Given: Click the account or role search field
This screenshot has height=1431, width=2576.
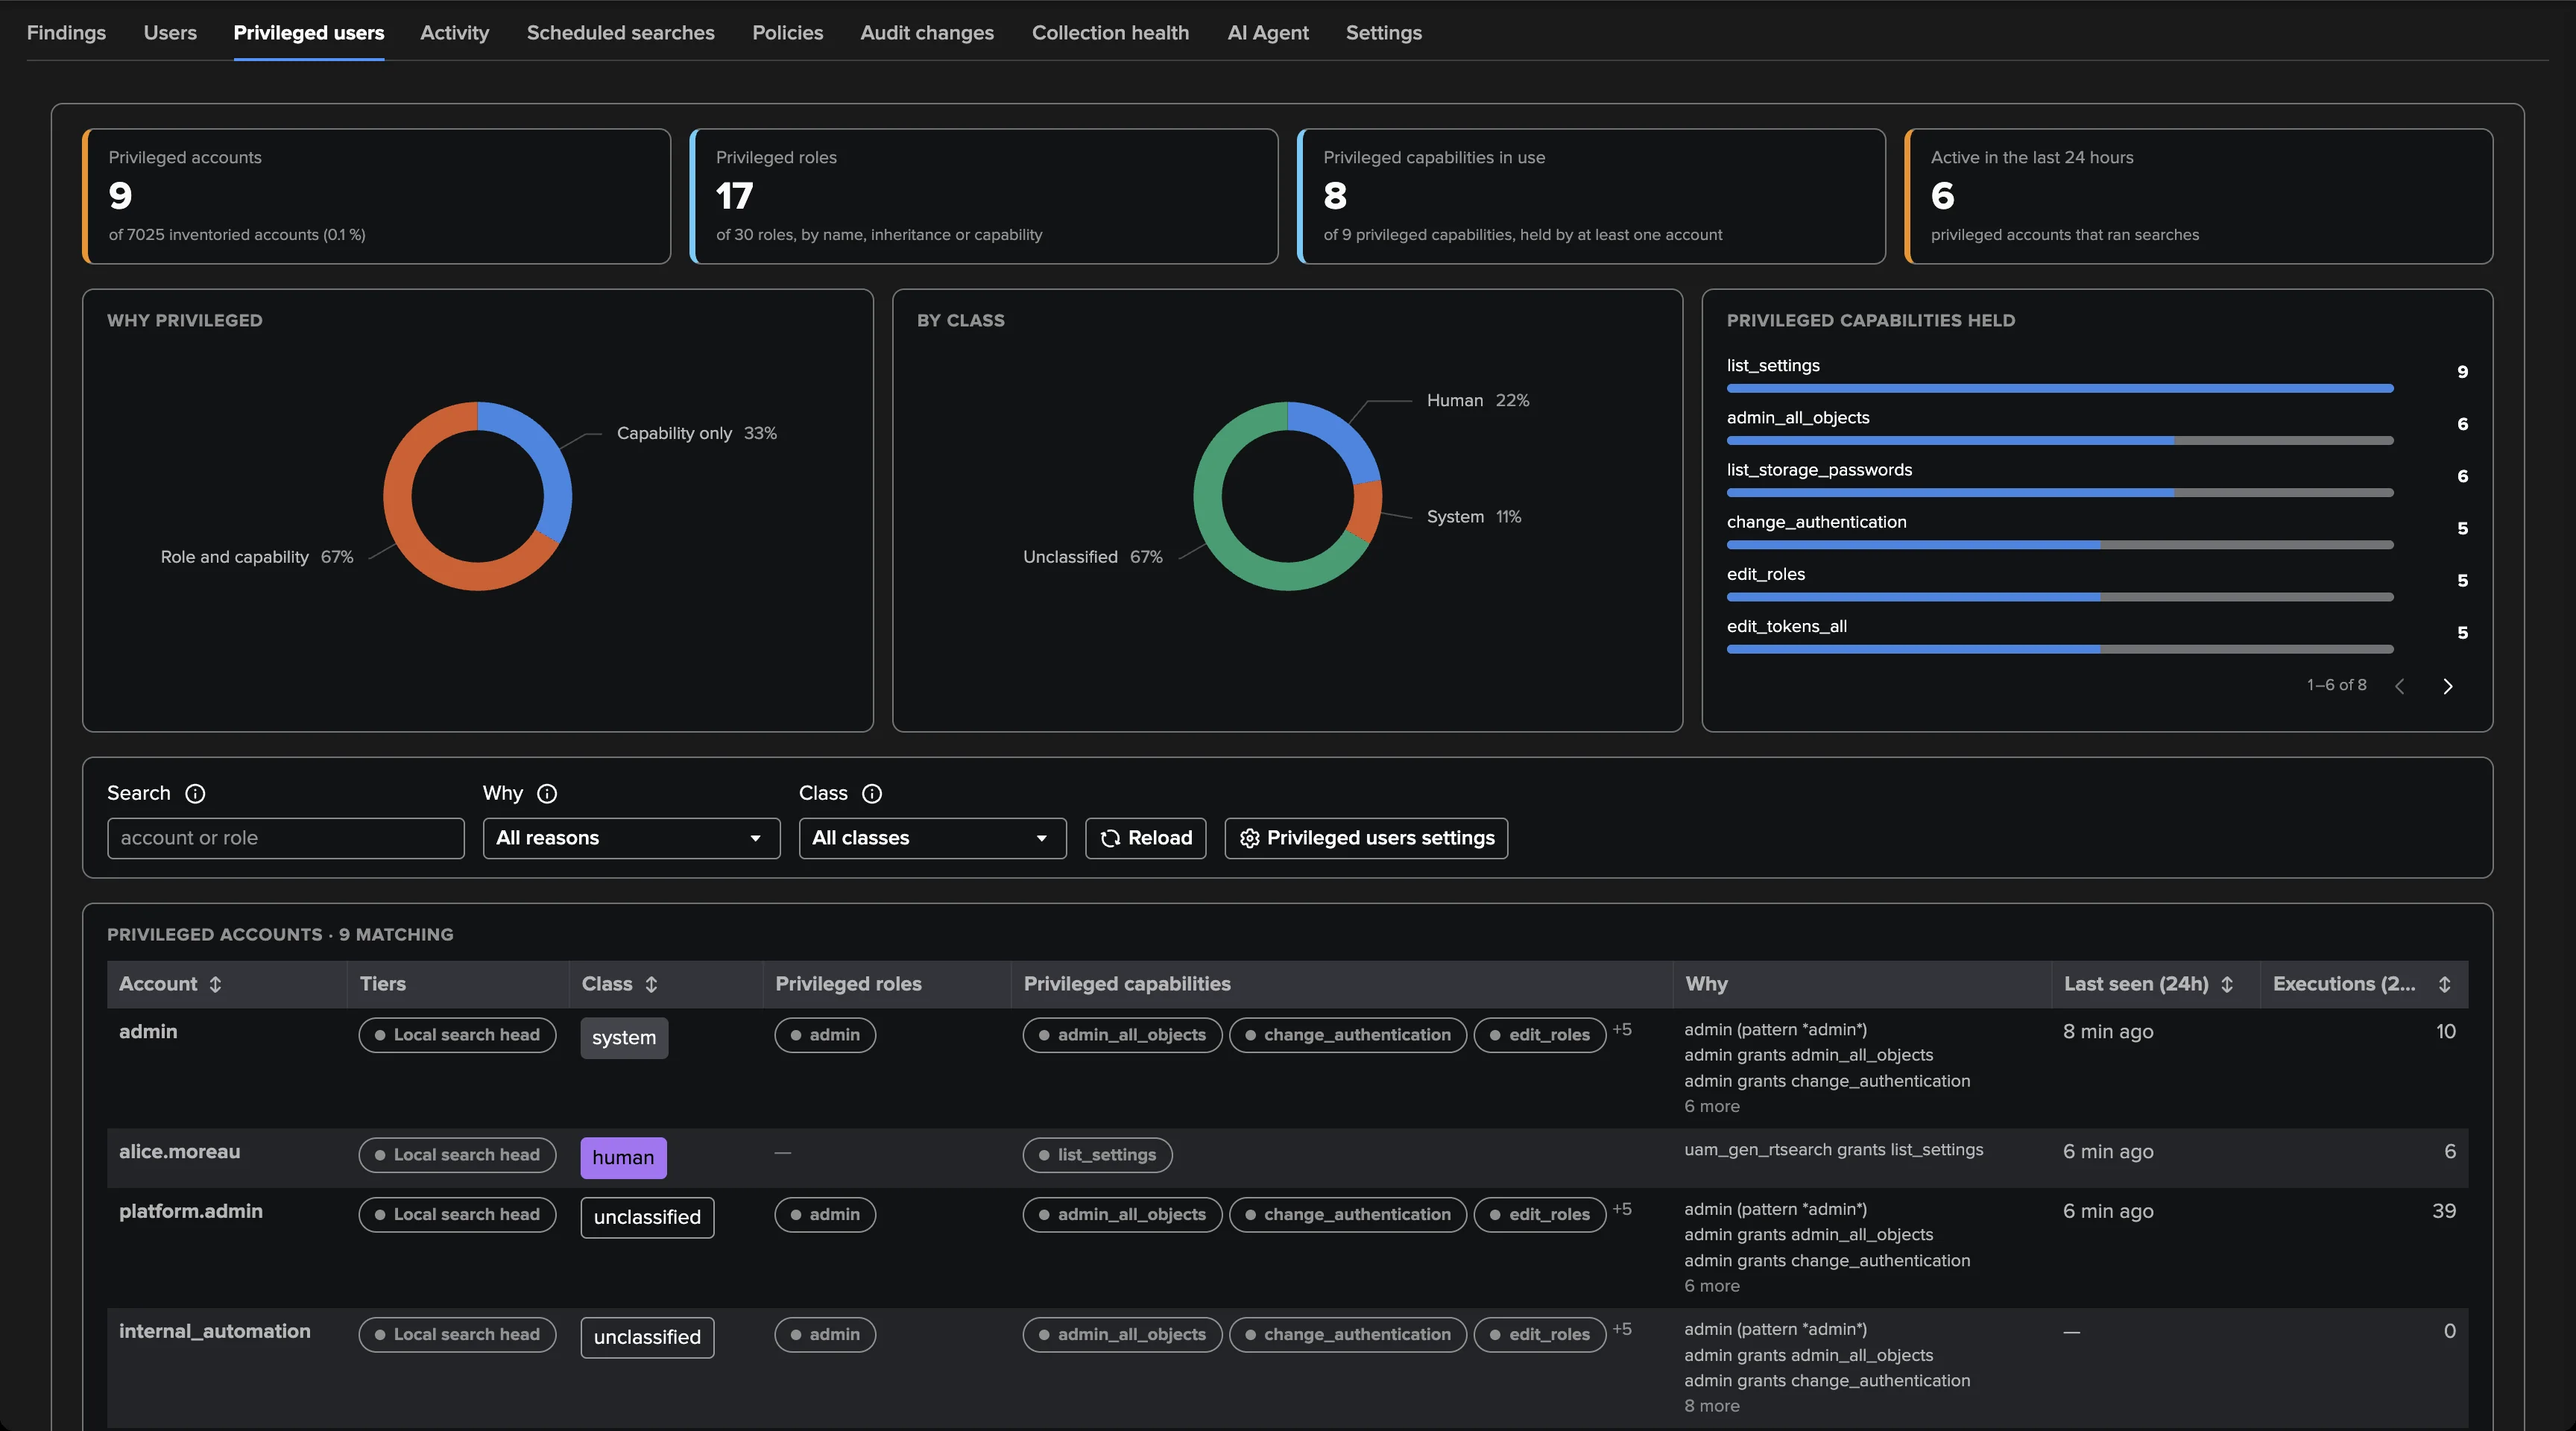Looking at the screenshot, I should click(x=286, y=838).
